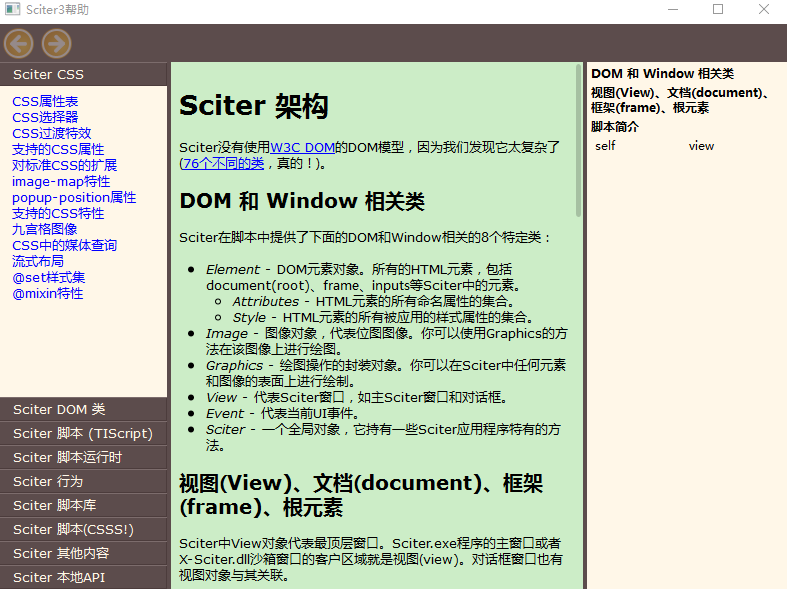Click the Sciter 架构 main heading
Viewport: 787px width, 589px height.
point(254,106)
